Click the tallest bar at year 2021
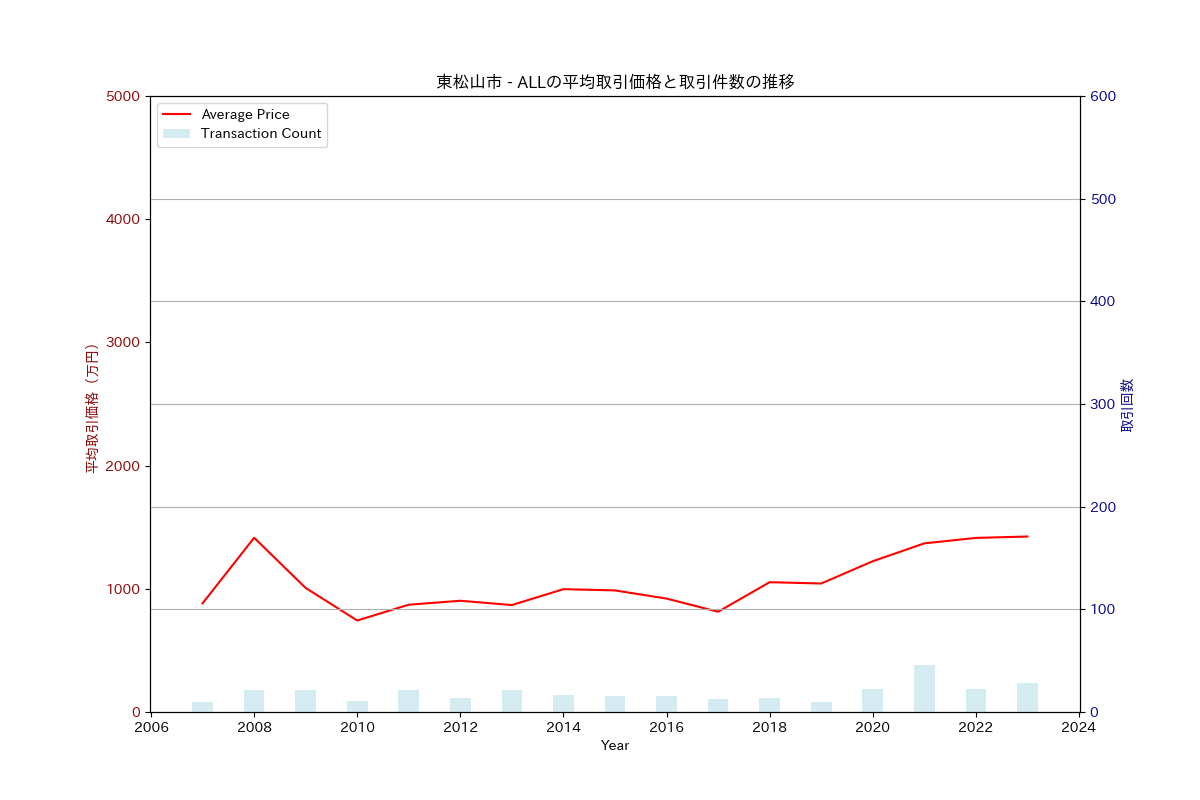Screen dimensions: 1200x800 pyautogui.click(x=924, y=688)
